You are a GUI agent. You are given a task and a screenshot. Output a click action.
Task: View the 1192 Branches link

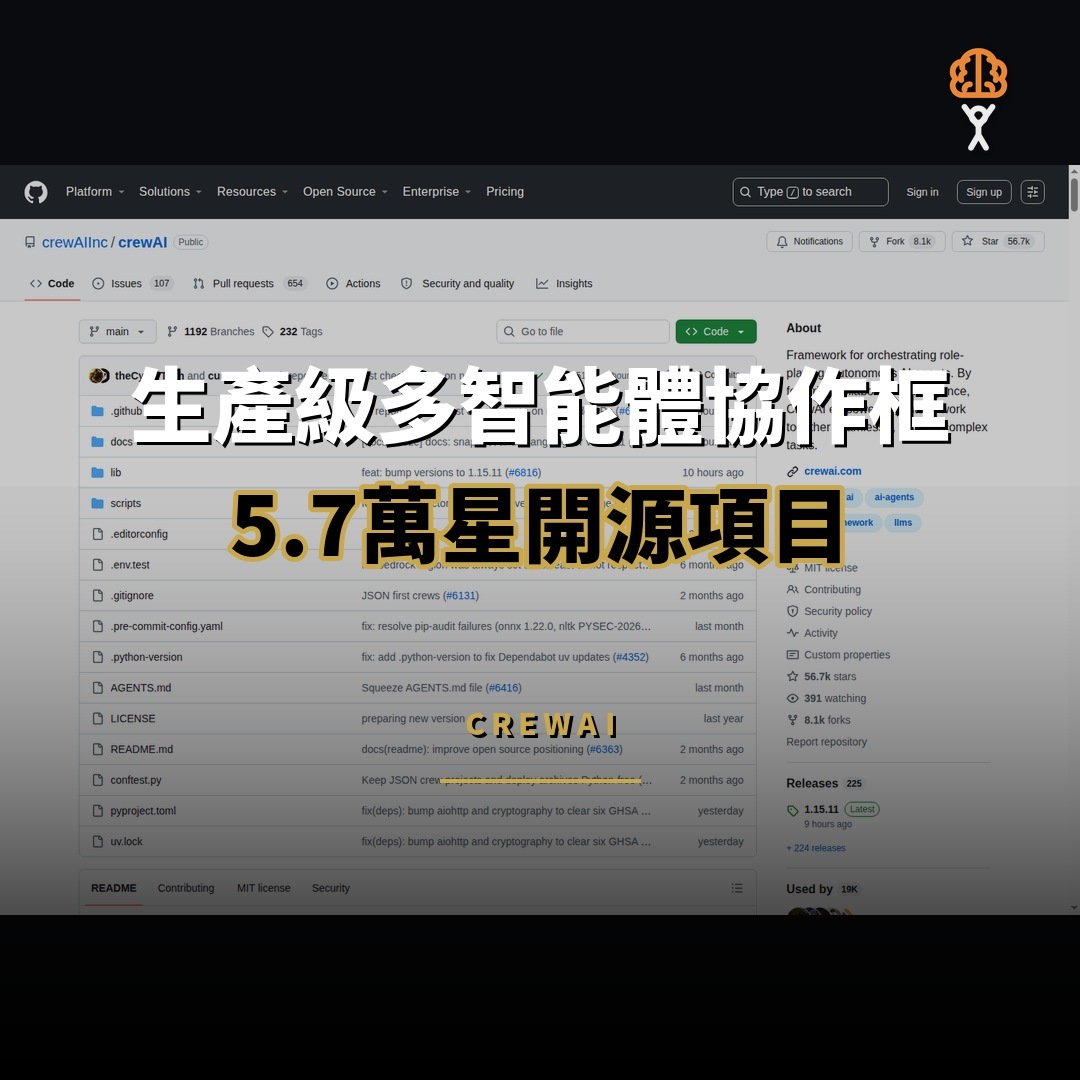pyautogui.click(x=211, y=332)
